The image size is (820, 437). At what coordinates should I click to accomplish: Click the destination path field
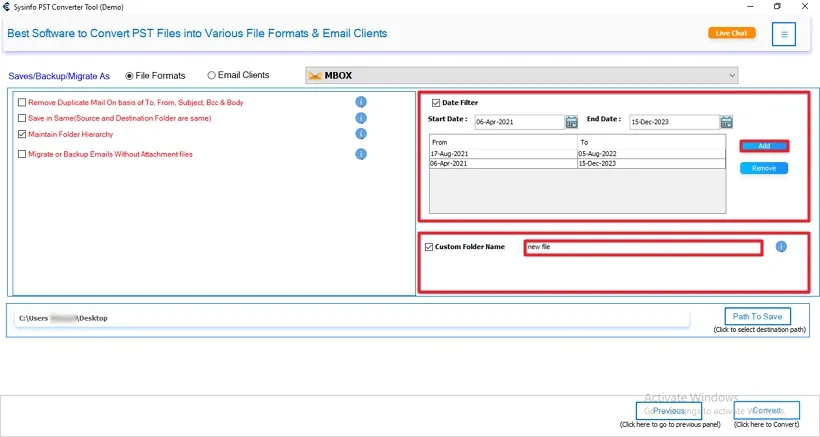[352, 318]
